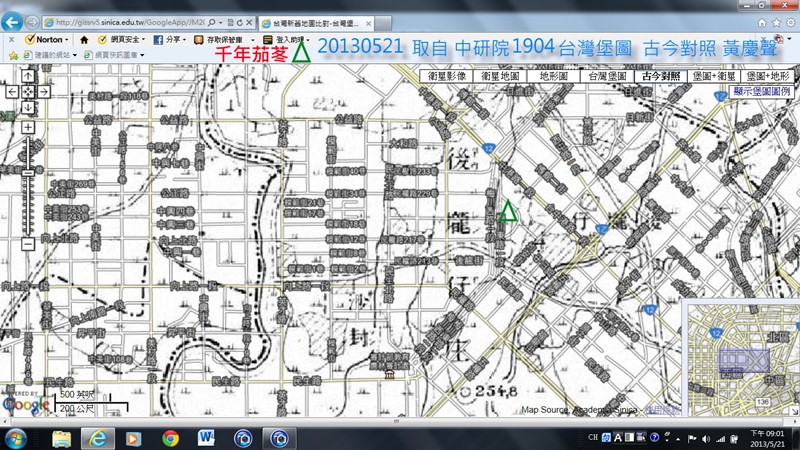Viewport: 800px width, 450px height.
Task: Open the media player taskbar icon
Action: [134, 438]
